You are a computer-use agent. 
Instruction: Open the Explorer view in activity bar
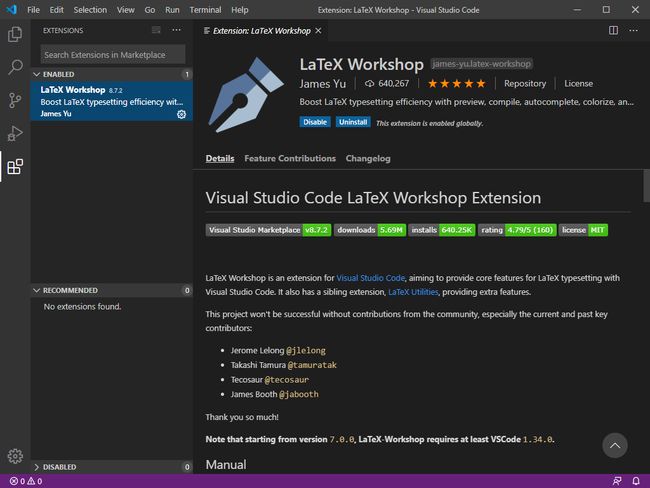coord(15,34)
